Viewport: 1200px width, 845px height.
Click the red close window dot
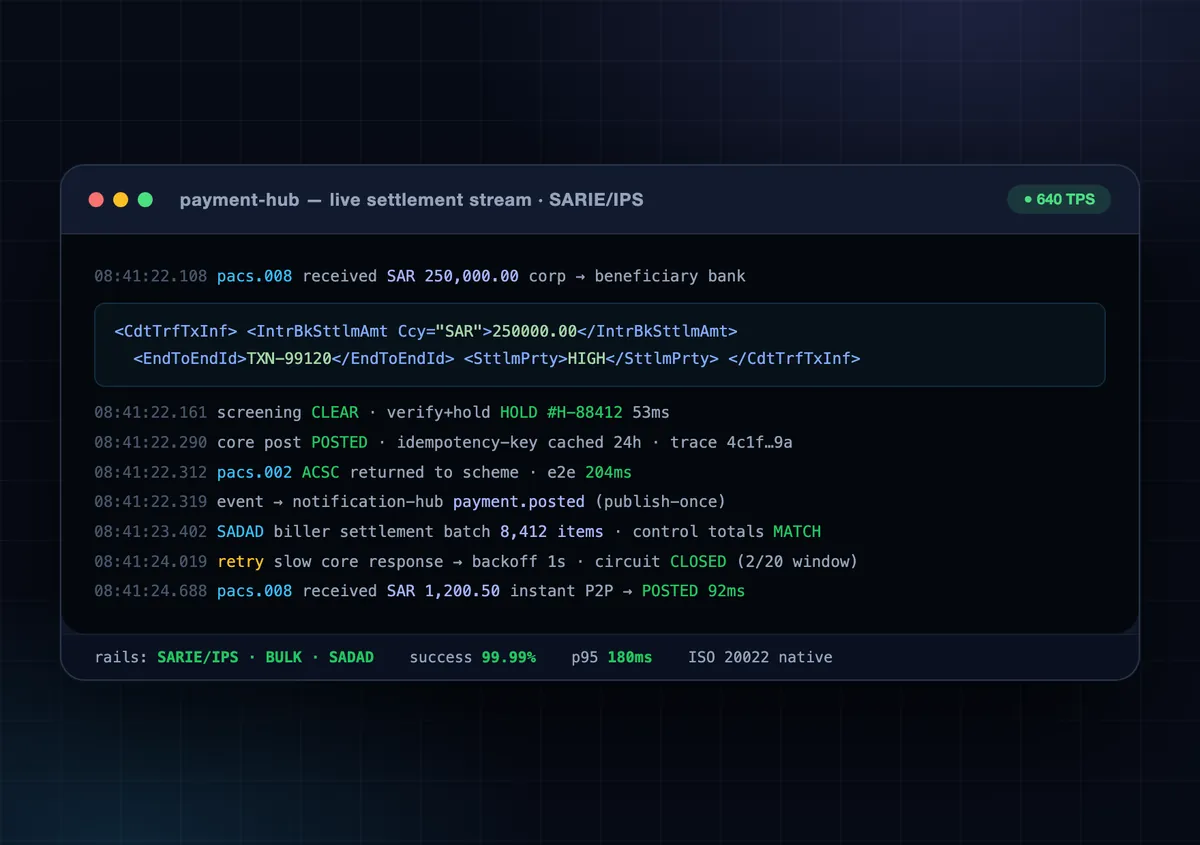coord(96,199)
